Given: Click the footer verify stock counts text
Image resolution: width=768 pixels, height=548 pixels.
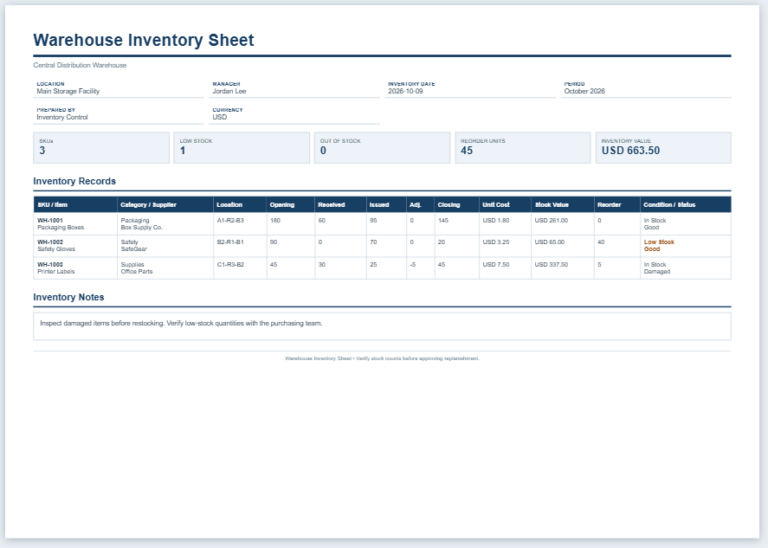Looking at the screenshot, I should (382, 358).
